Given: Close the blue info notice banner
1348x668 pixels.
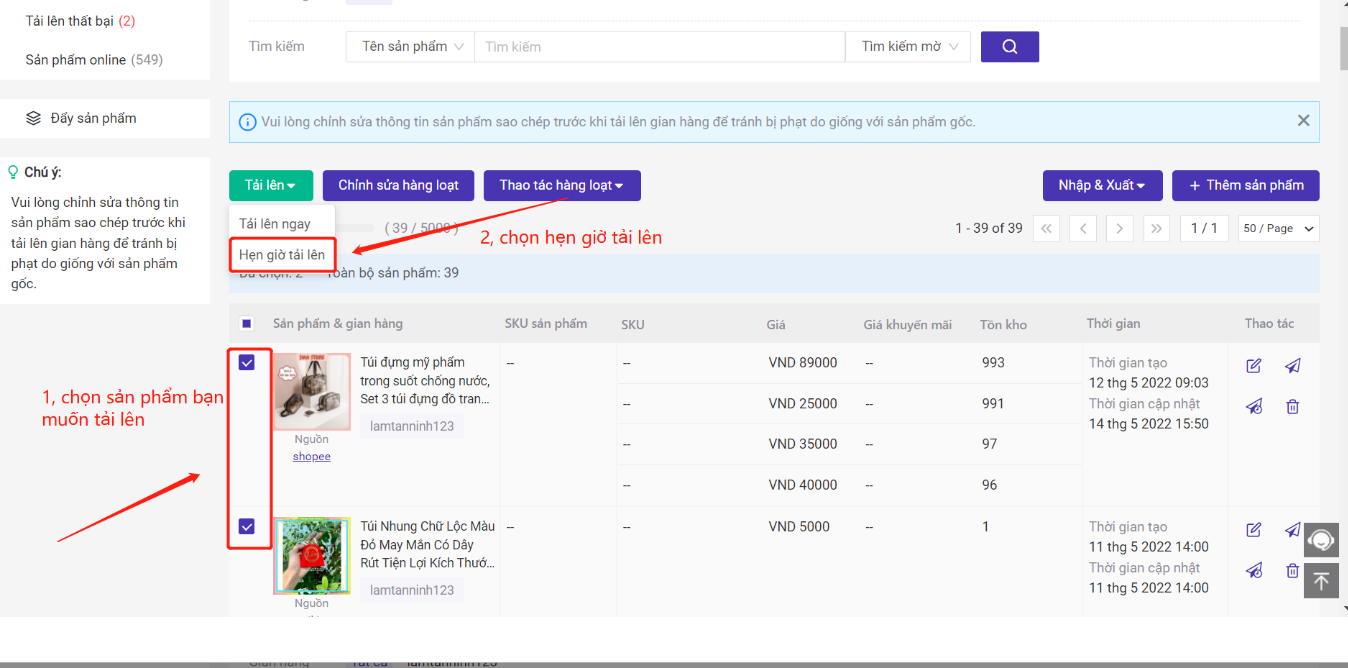Looking at the screenshot, I should tap(1303, 121).
